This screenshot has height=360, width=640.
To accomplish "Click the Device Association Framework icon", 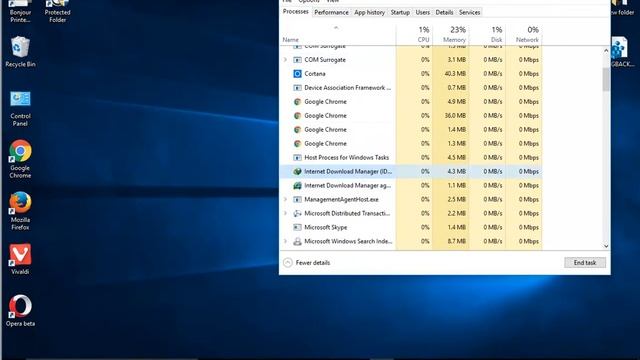I will [298, 88].
